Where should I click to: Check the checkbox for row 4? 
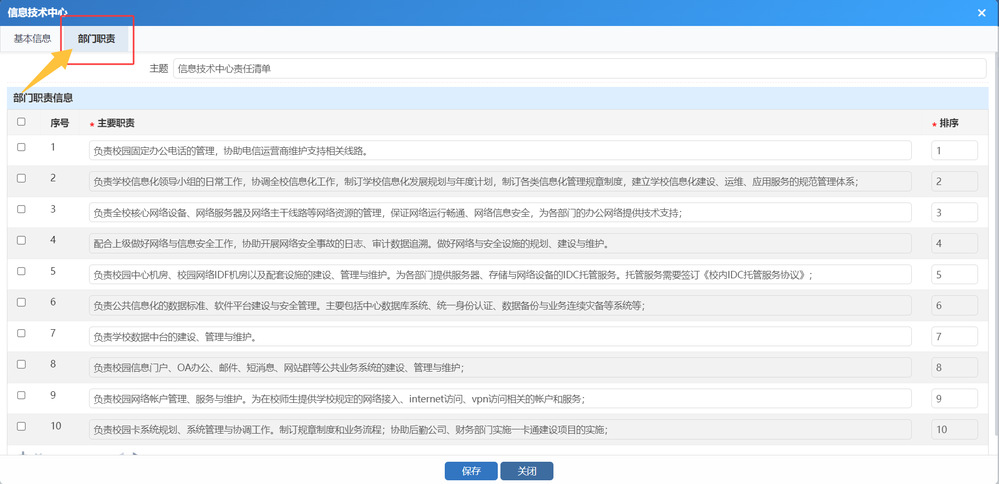(x=22, y=240)
